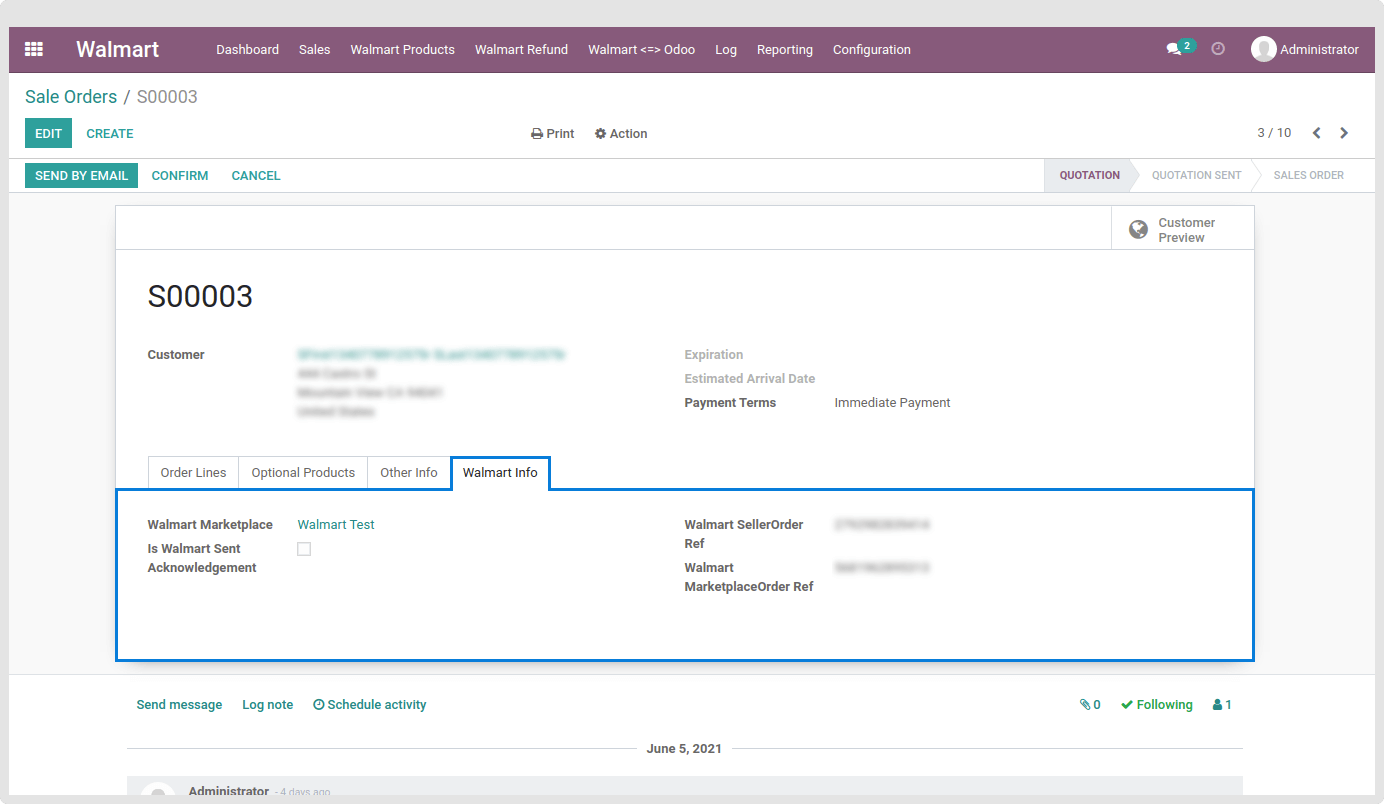Click the QUOTATION SENT status stage

(1196, 175)
